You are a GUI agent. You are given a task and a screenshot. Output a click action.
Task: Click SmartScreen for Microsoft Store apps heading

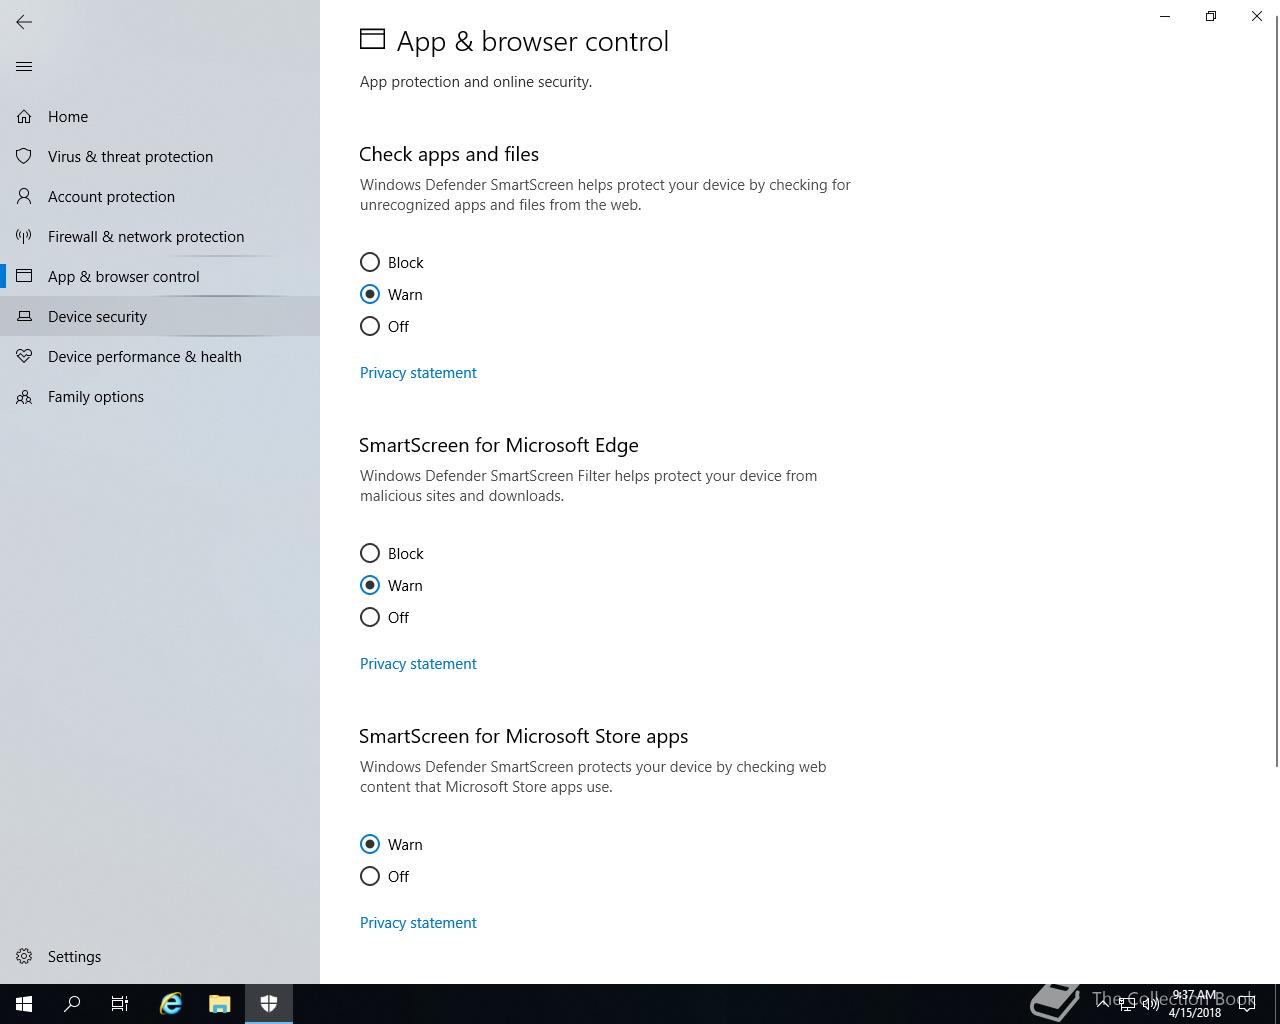coord(524,736)
